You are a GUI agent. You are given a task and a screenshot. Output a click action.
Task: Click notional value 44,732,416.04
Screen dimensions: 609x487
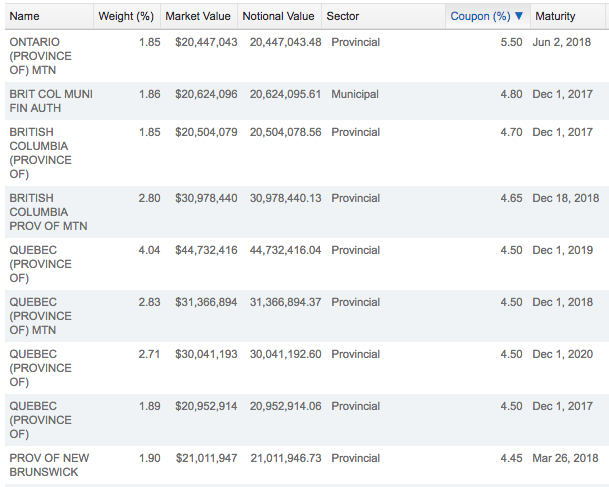pos(285,250)
